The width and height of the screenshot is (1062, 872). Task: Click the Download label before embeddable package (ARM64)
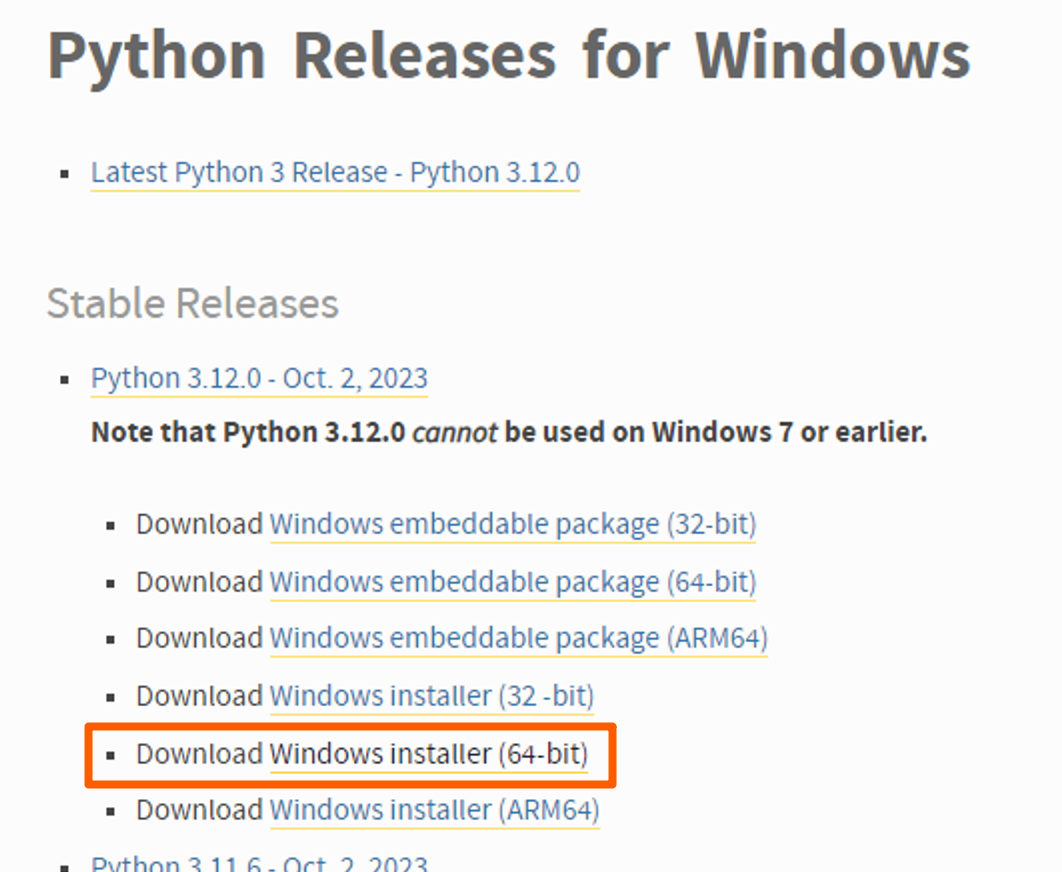point(200,638)
